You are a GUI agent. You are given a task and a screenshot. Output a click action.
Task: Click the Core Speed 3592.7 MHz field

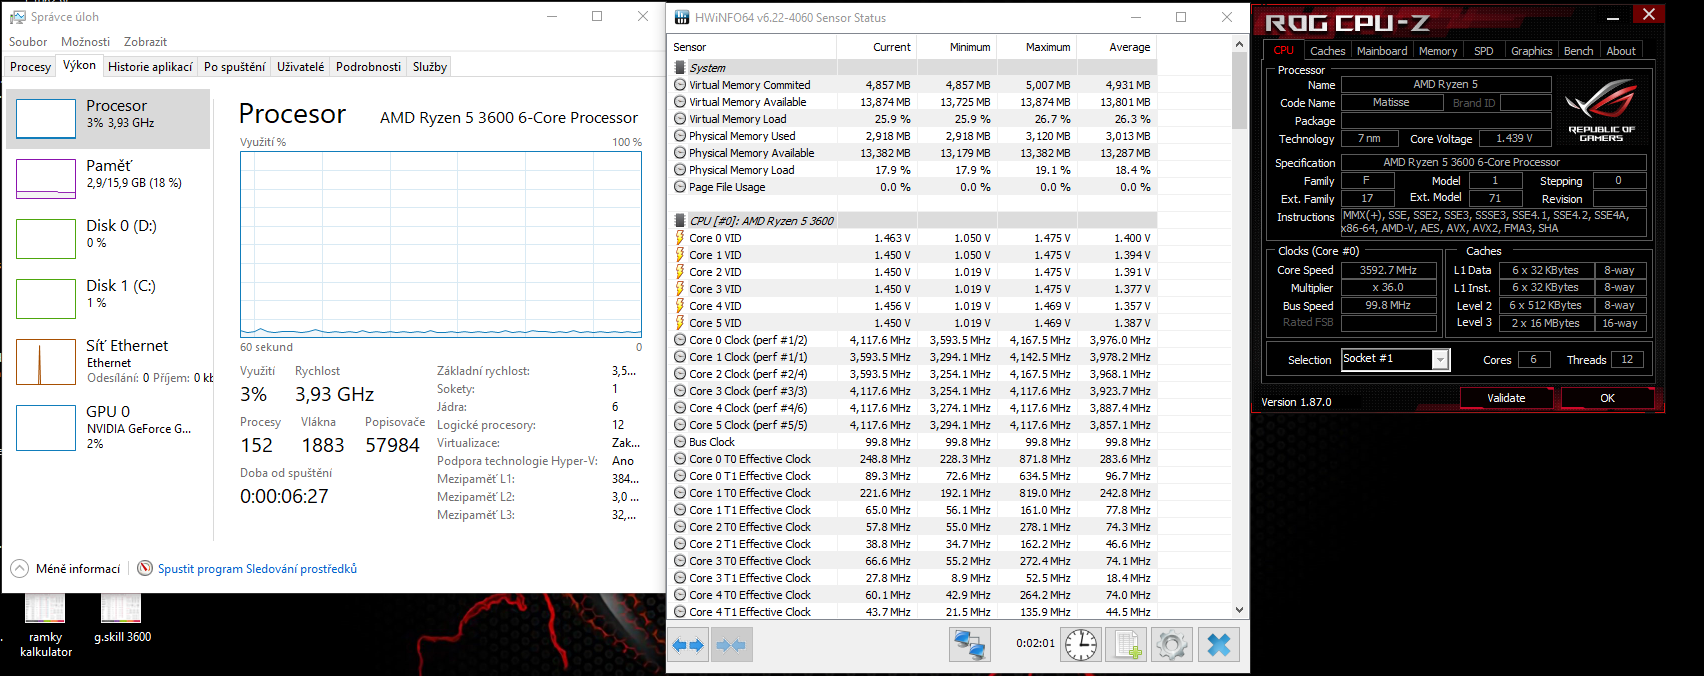pos(1388,270)
